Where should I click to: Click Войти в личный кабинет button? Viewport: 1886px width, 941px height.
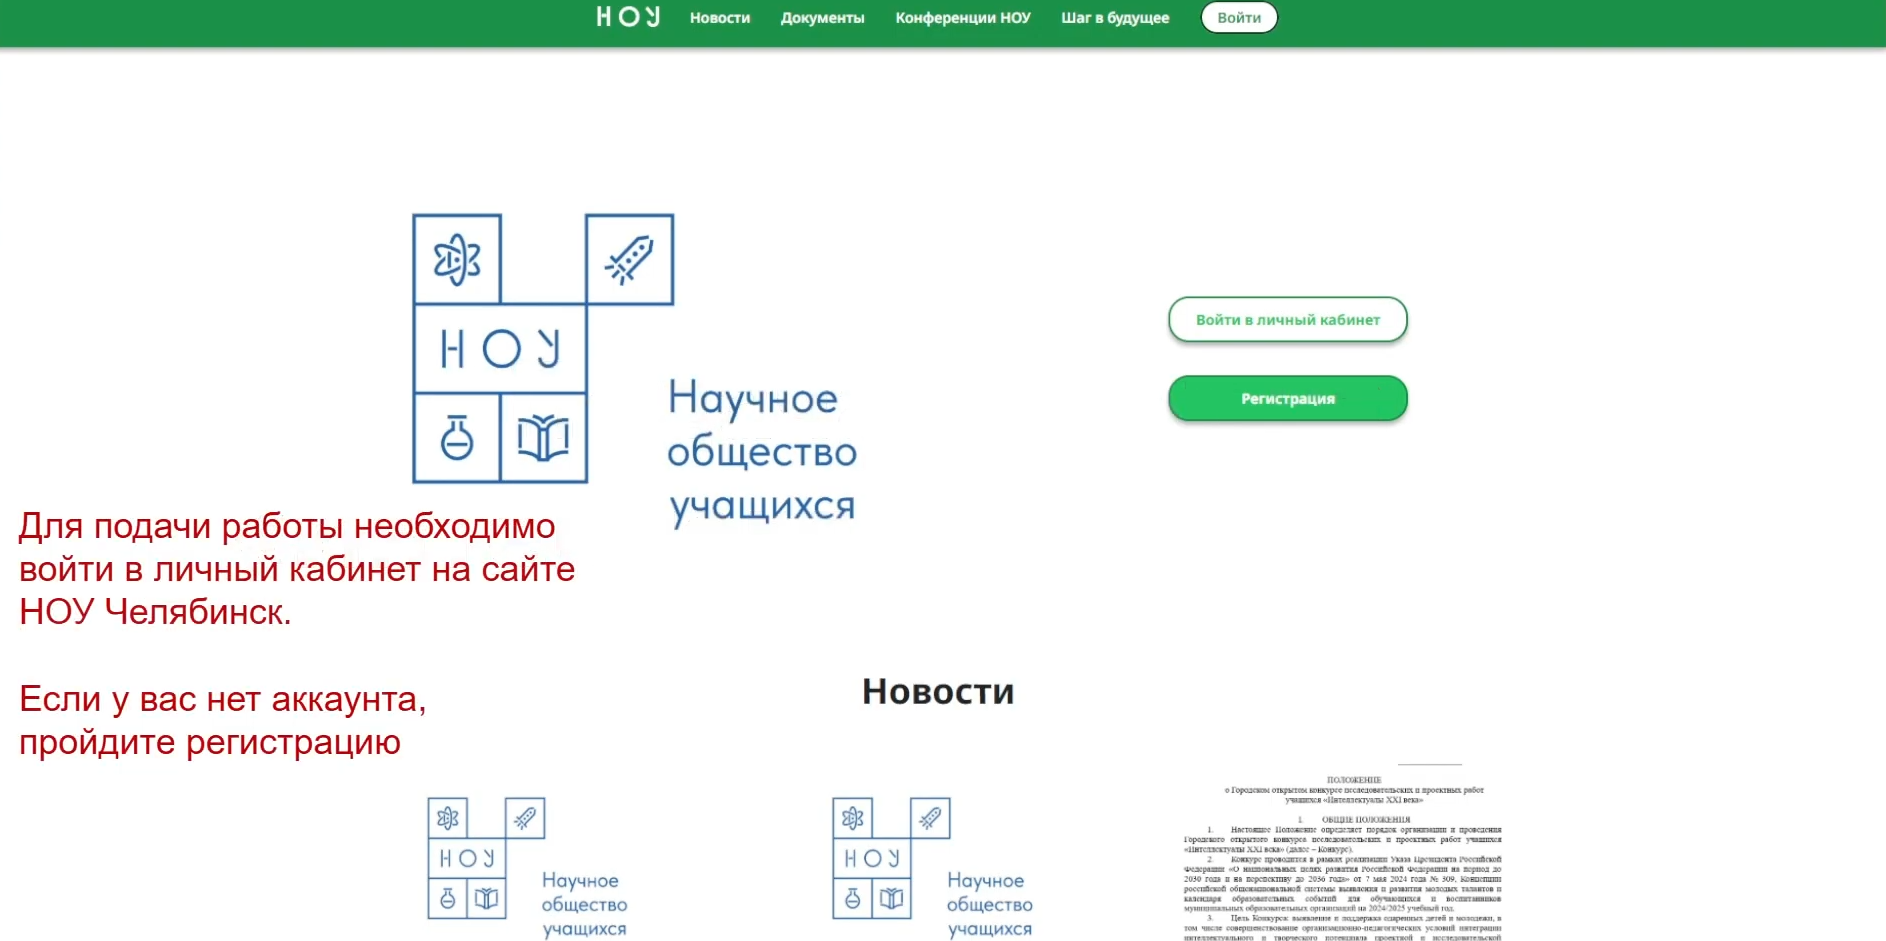point(1287,320)
